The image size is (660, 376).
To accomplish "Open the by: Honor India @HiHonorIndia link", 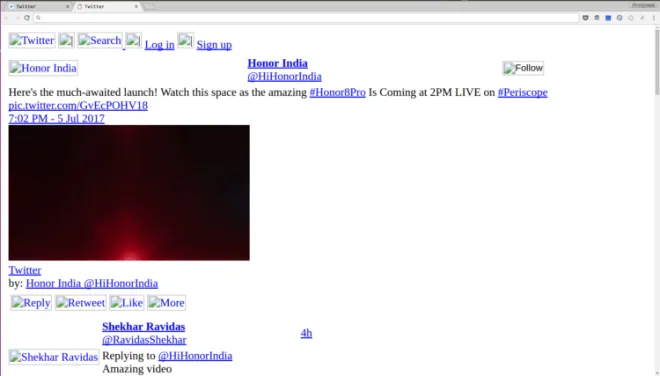I will pos(92,283).
